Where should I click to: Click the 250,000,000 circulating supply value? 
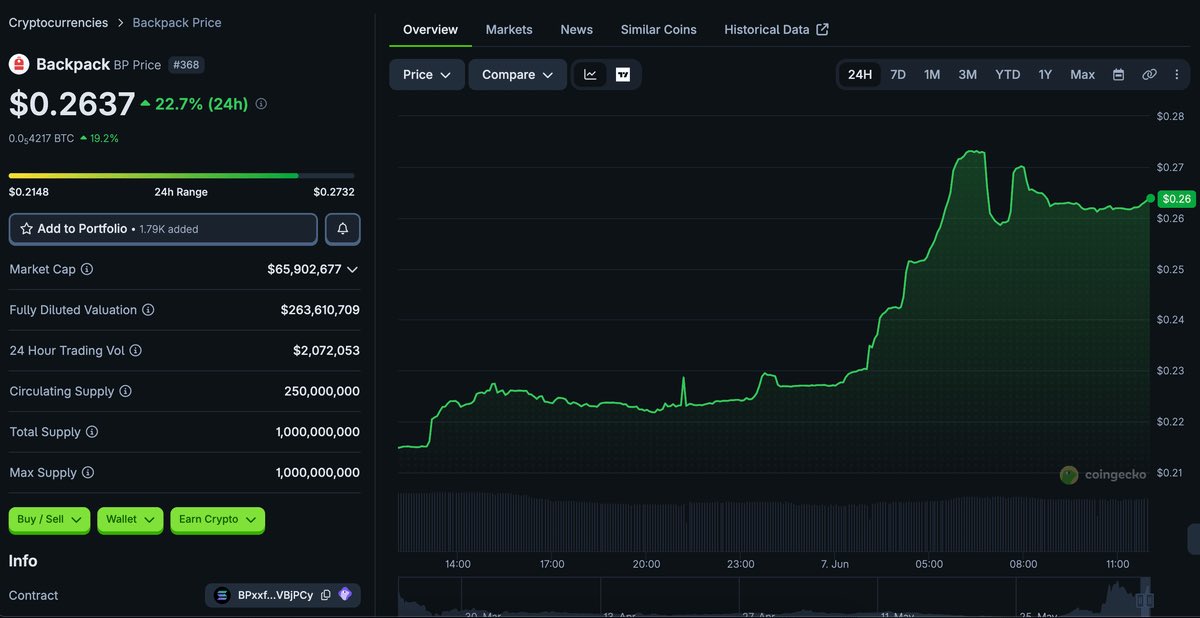point(322,391)
